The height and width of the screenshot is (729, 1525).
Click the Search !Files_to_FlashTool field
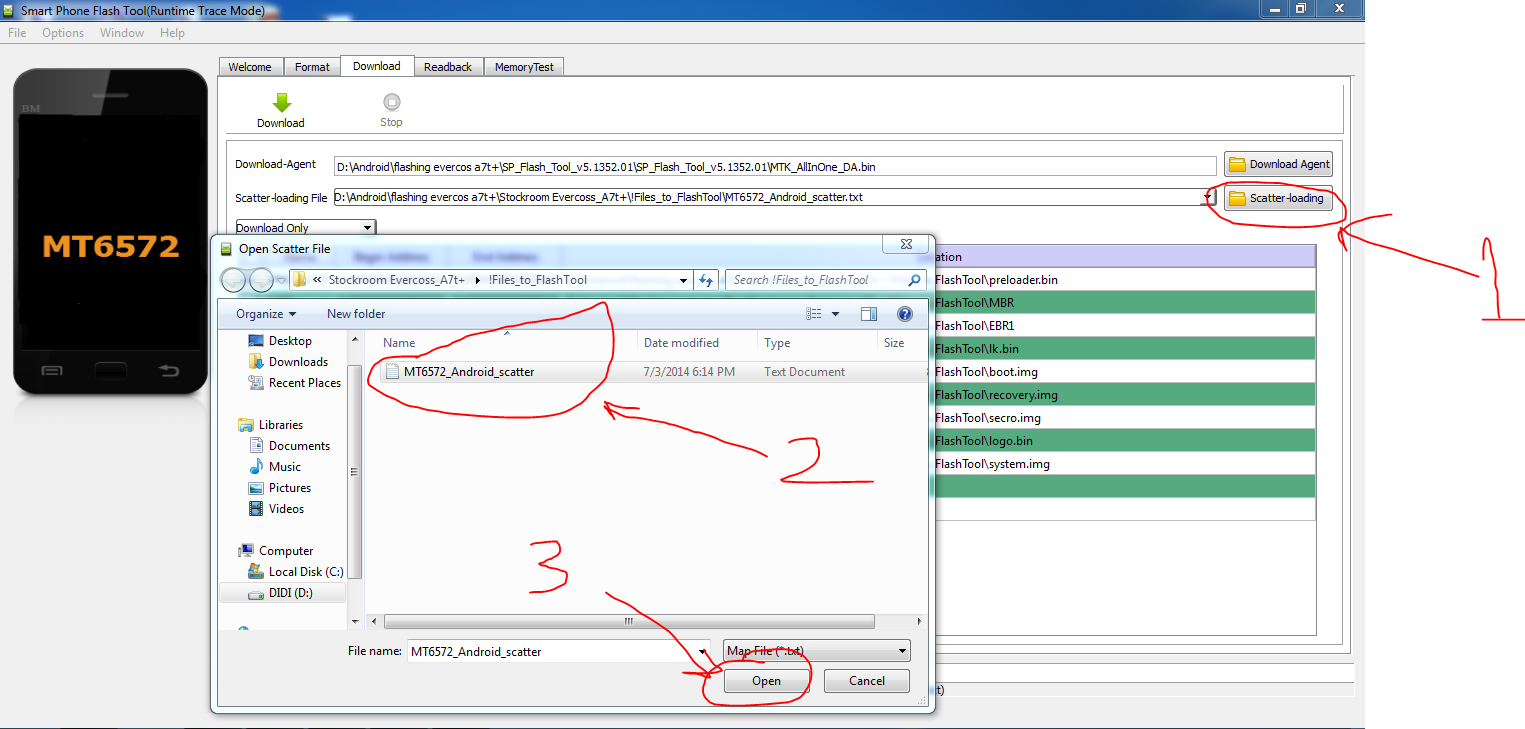click(816, 280)
